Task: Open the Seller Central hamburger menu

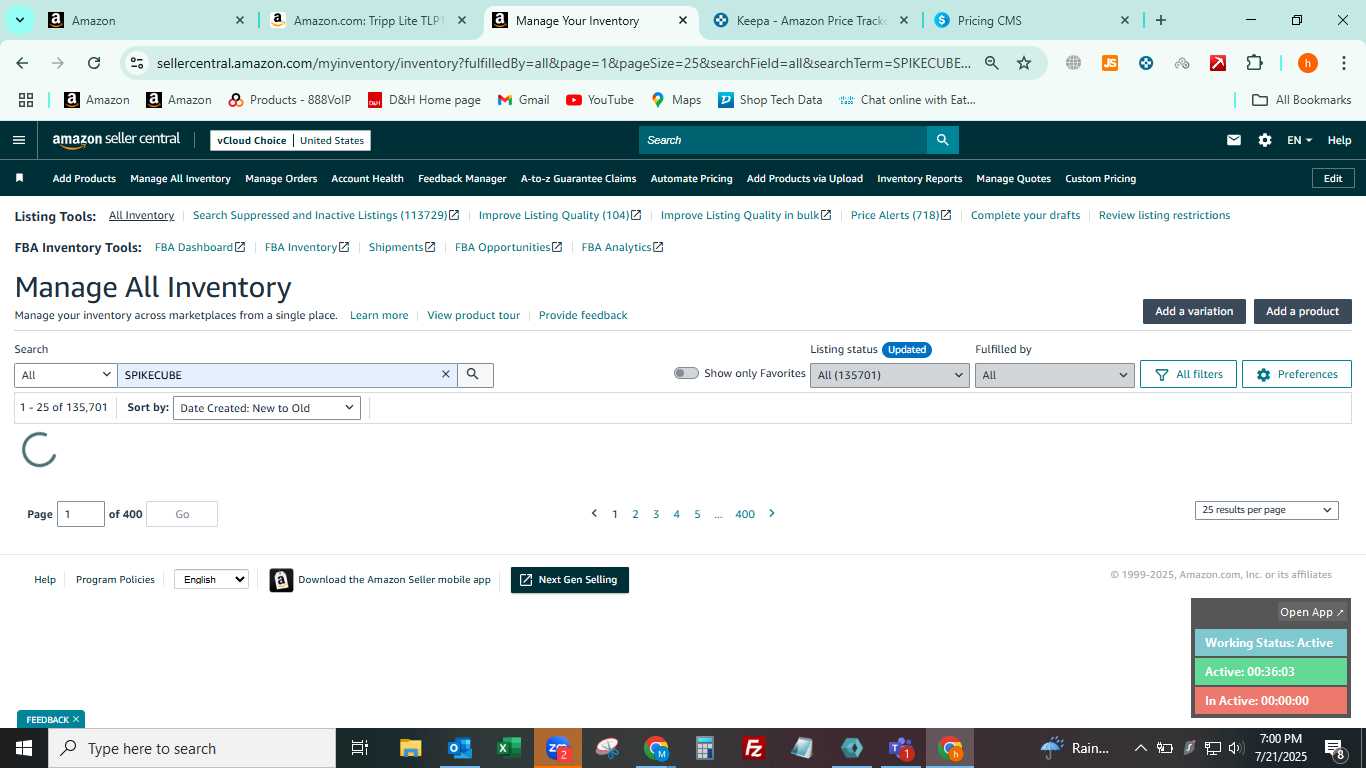Action: (x=19, y=140)
